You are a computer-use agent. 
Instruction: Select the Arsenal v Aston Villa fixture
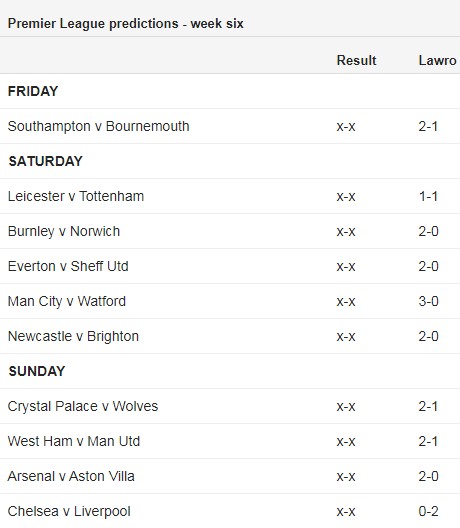[71, 476]
